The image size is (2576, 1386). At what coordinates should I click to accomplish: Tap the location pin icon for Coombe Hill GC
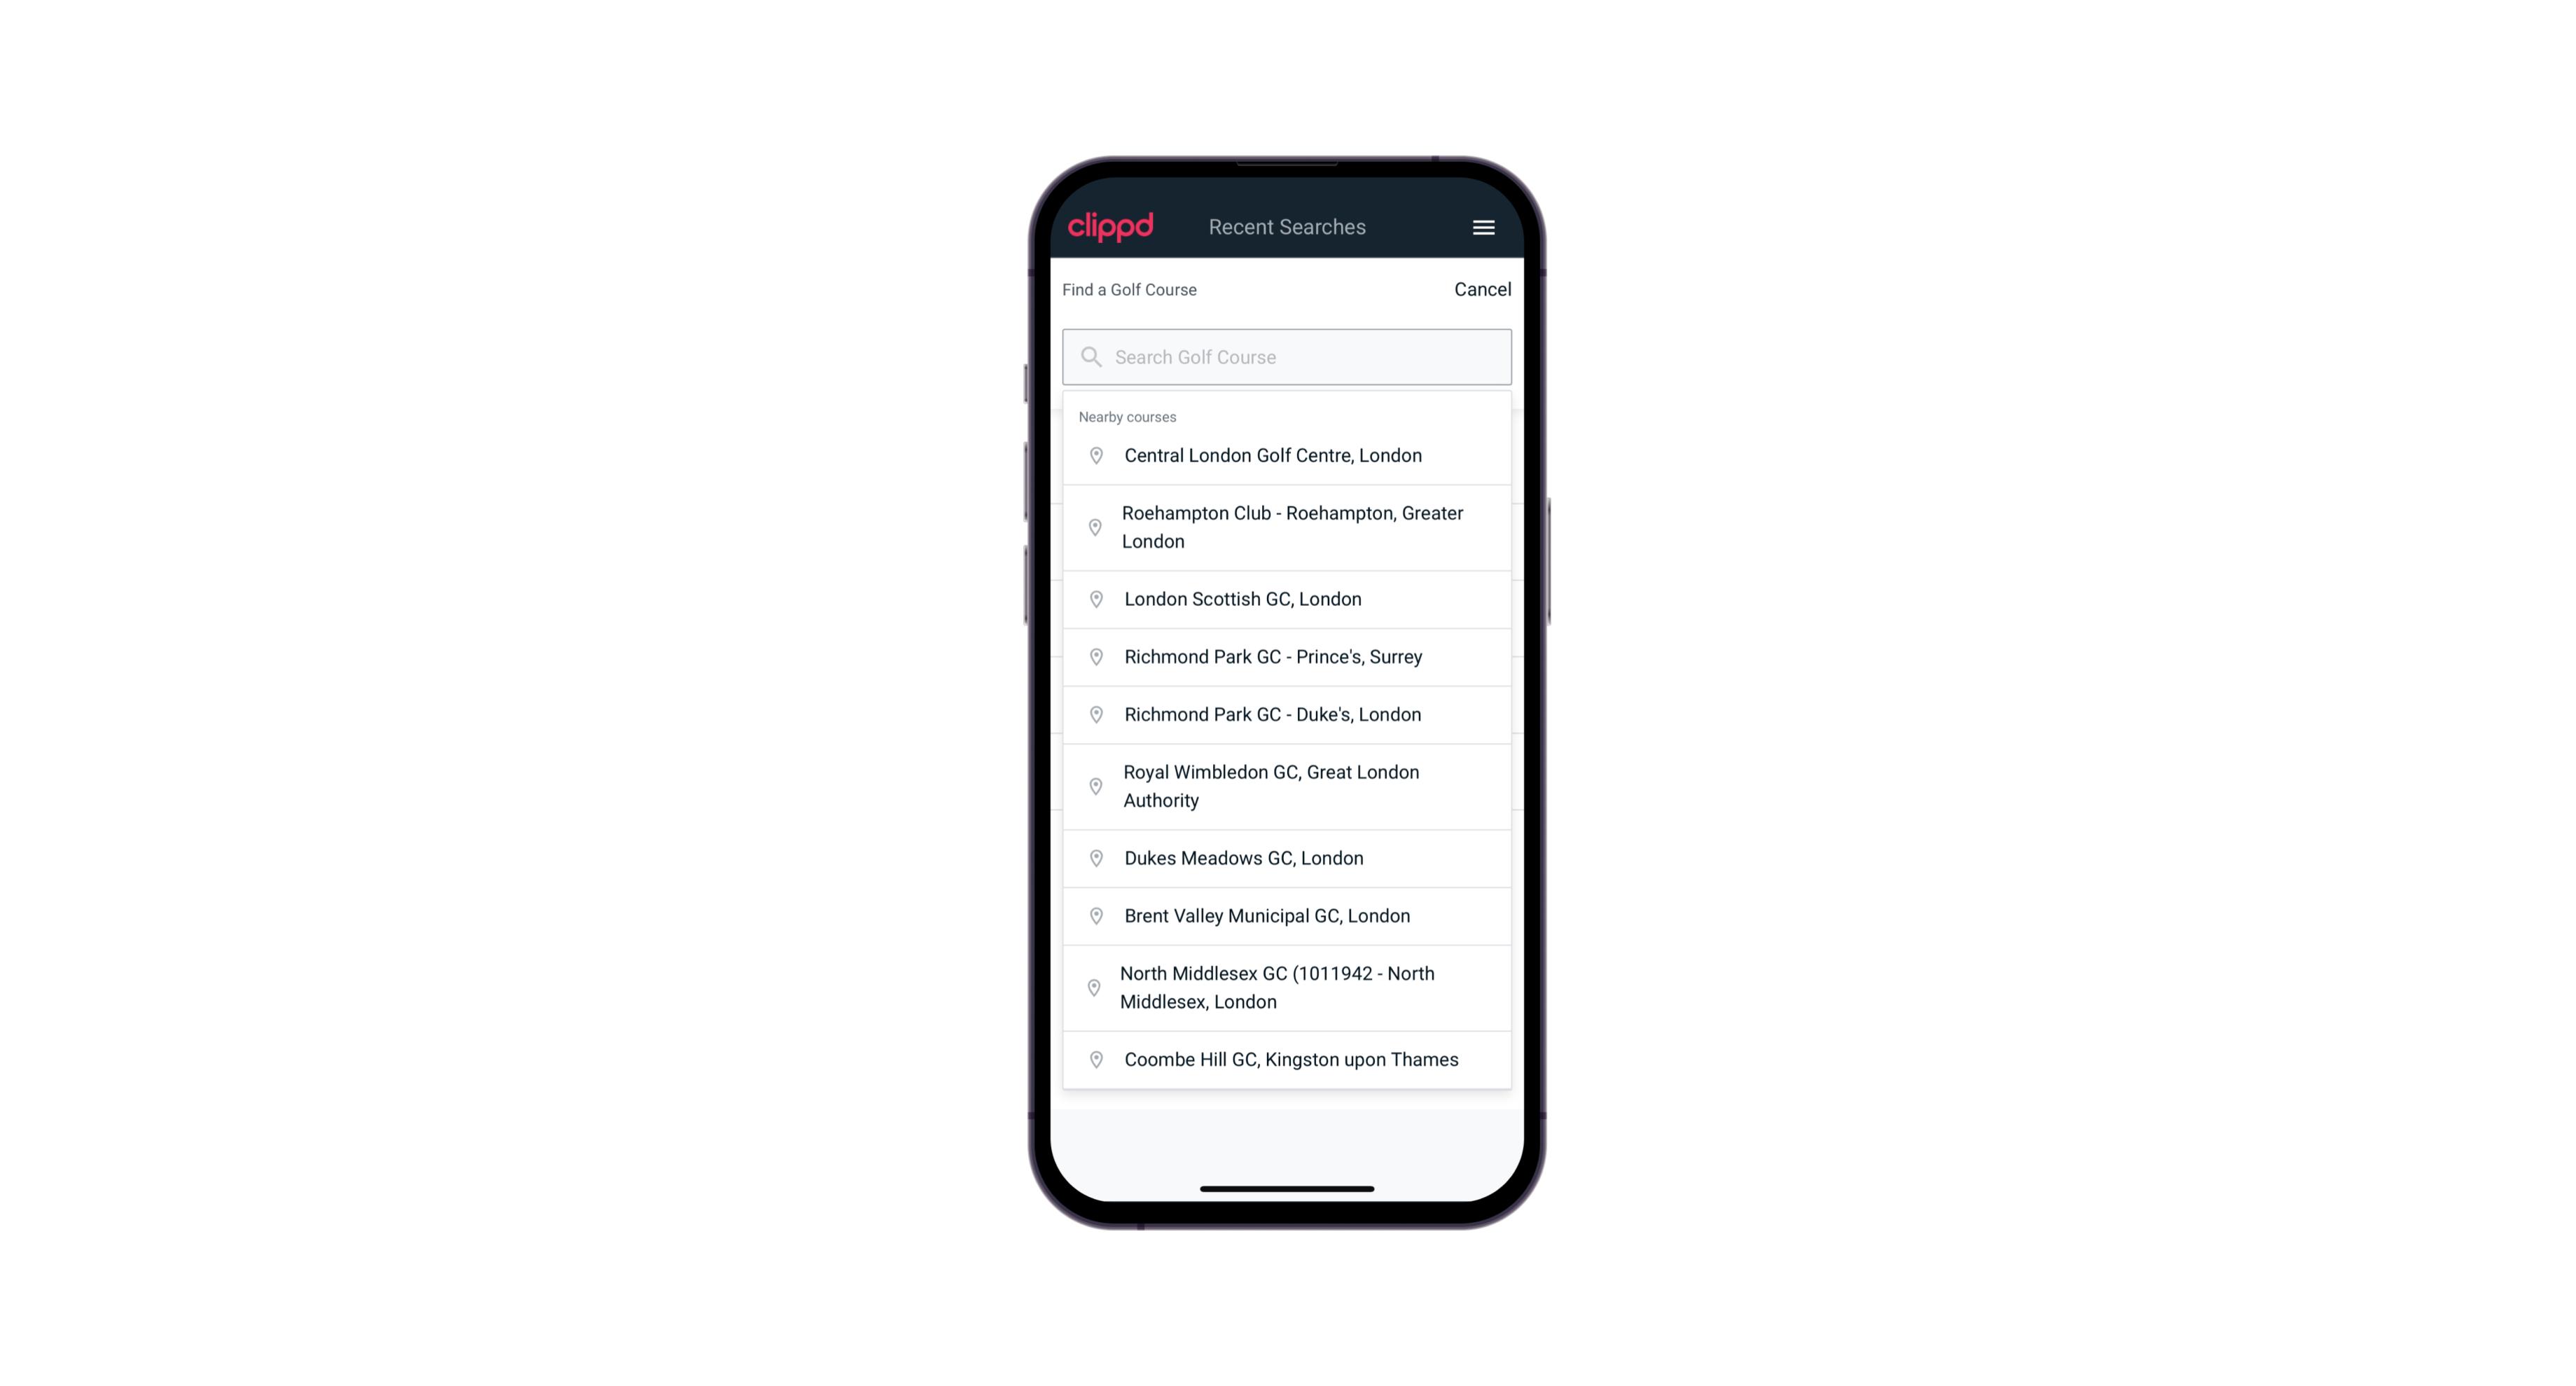point(1093,1058)
